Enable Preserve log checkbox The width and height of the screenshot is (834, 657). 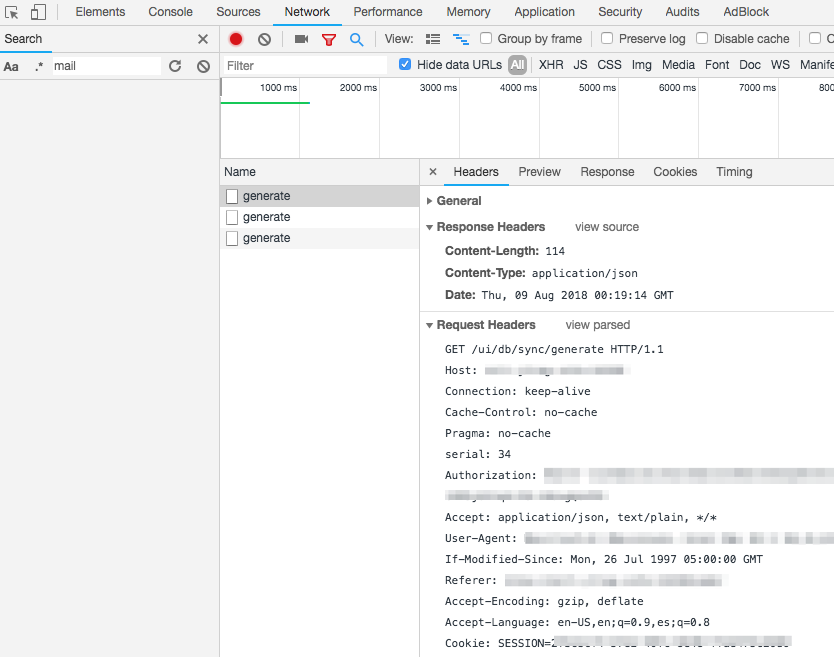[x=607, y=38]
